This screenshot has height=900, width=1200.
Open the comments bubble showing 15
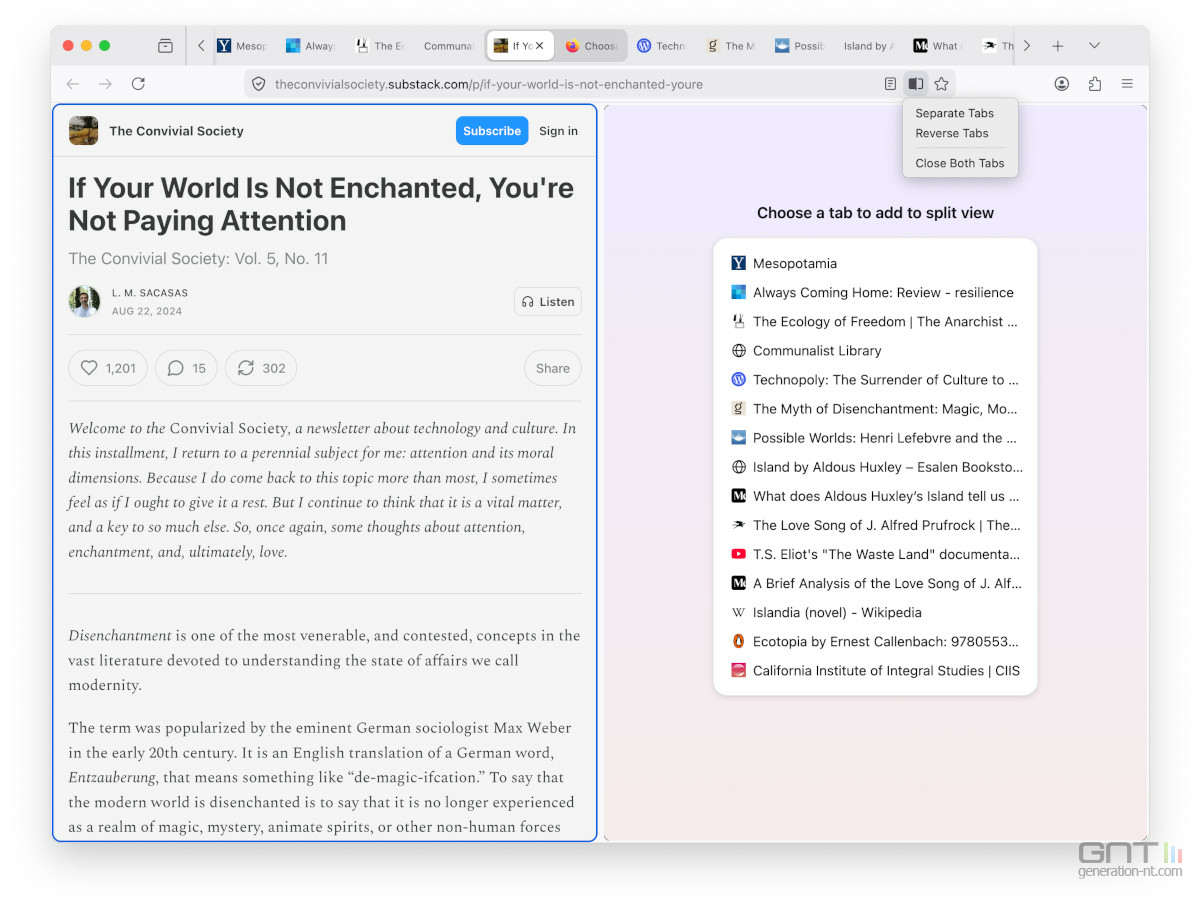[186, 368]
